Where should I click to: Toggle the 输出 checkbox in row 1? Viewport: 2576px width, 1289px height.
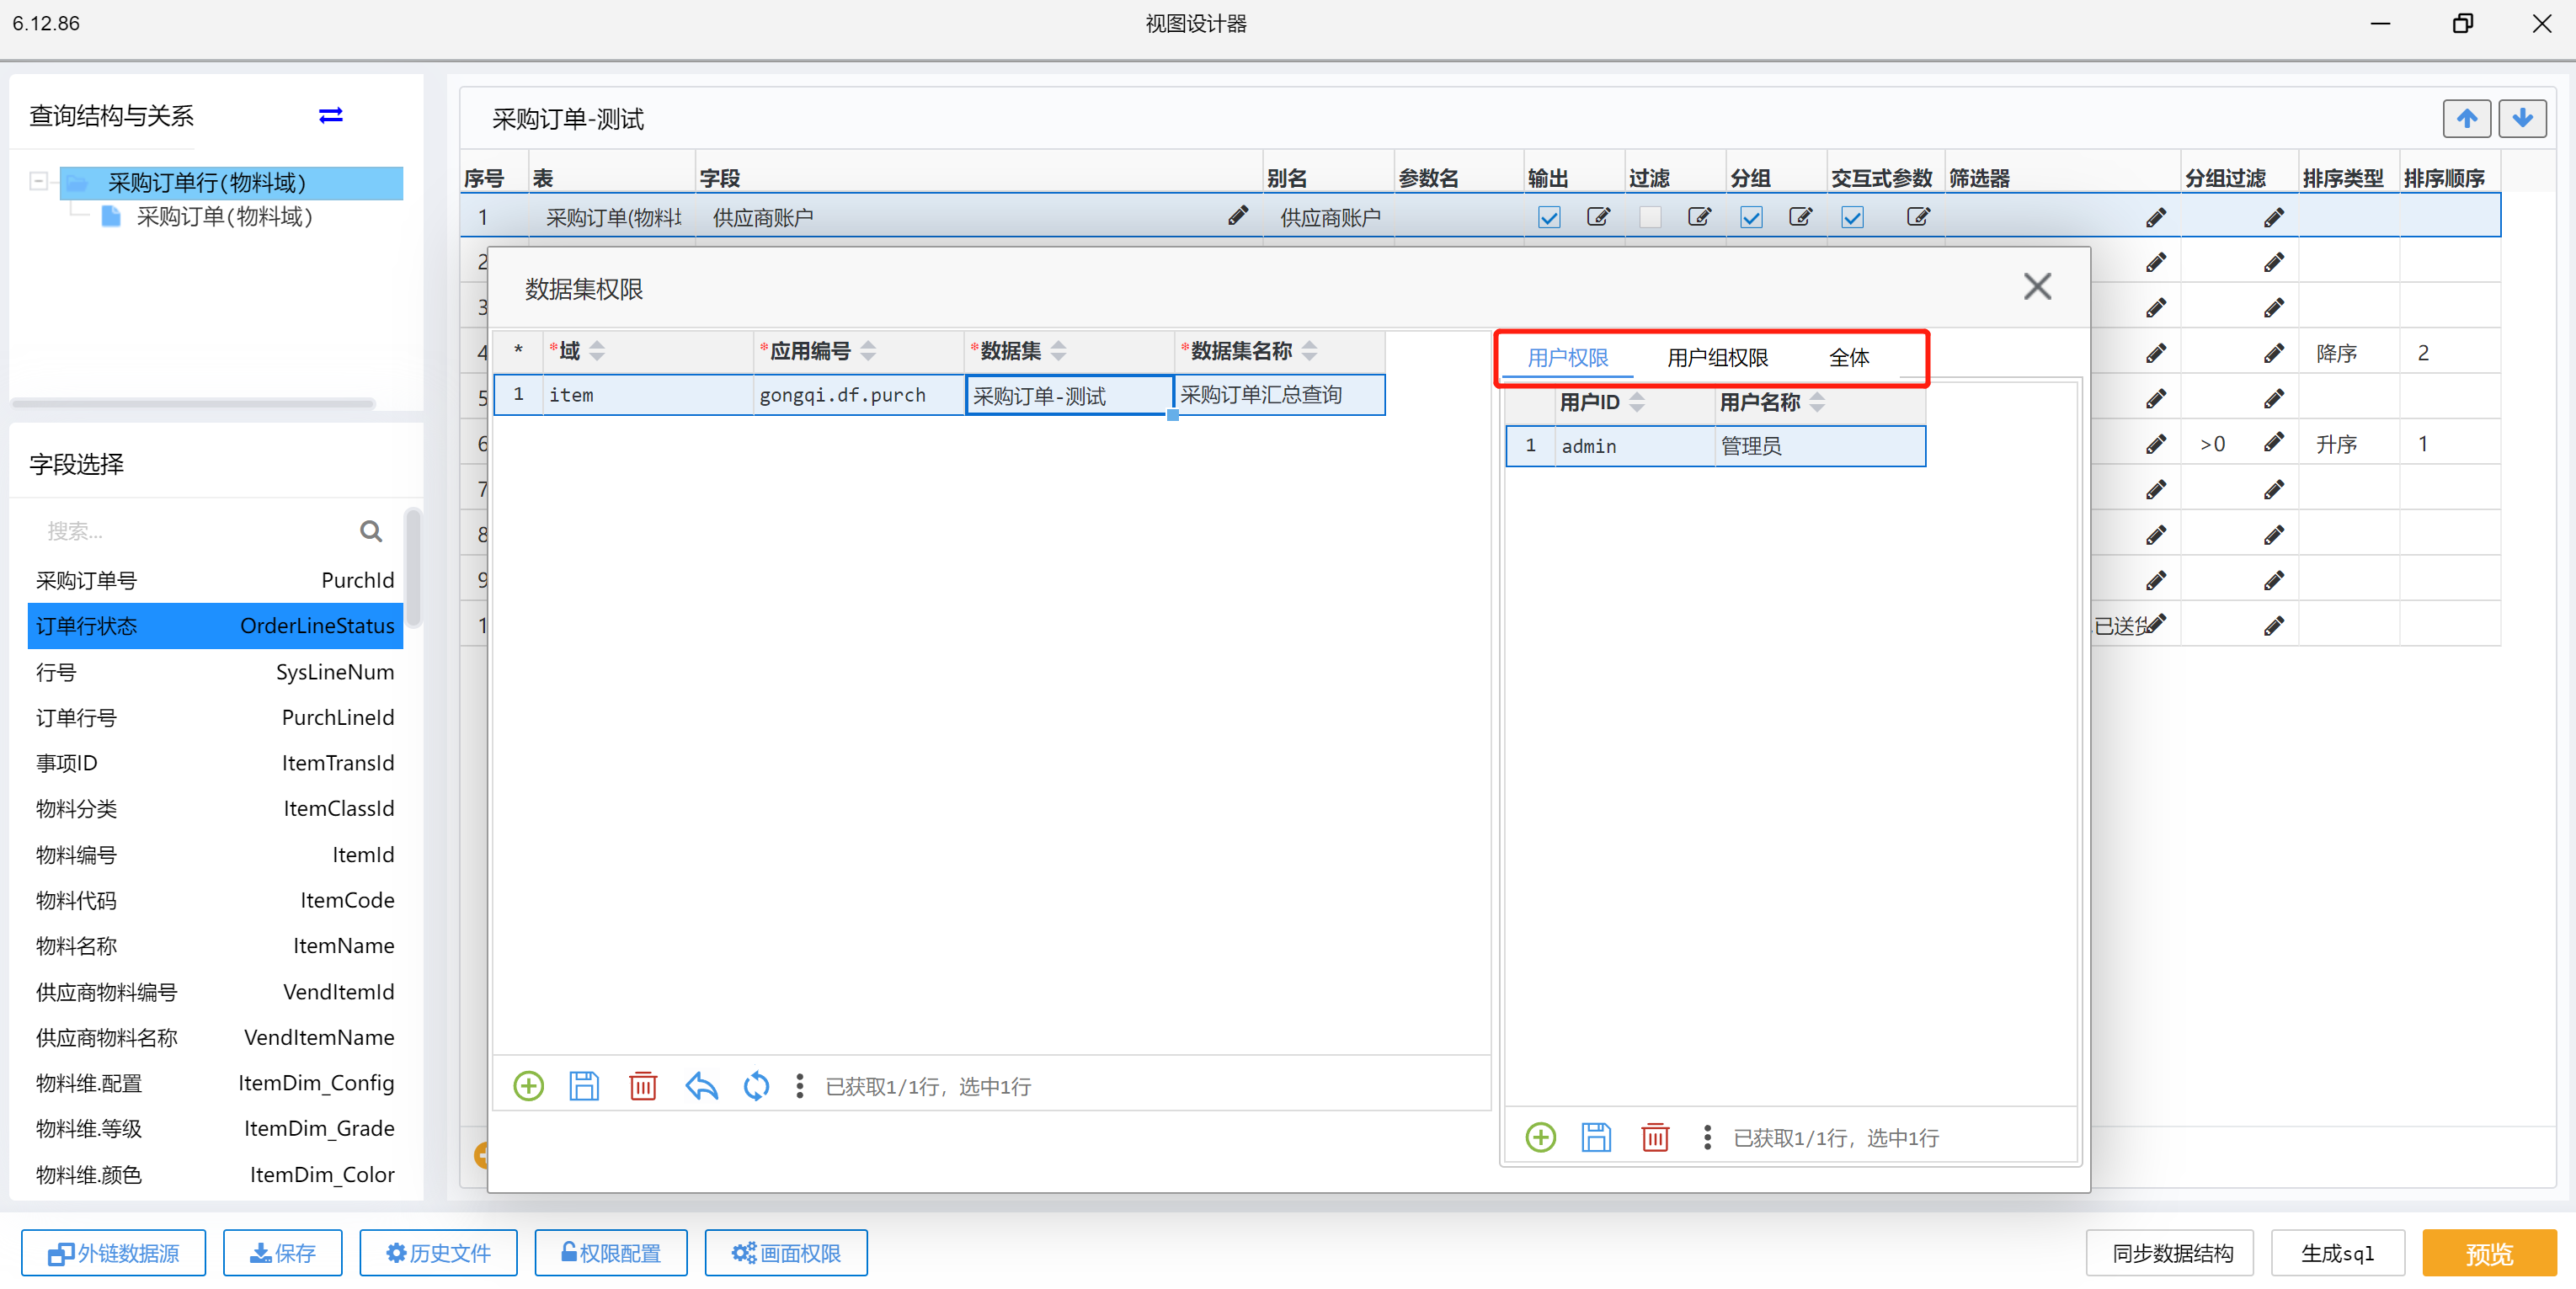(1549, 217)
